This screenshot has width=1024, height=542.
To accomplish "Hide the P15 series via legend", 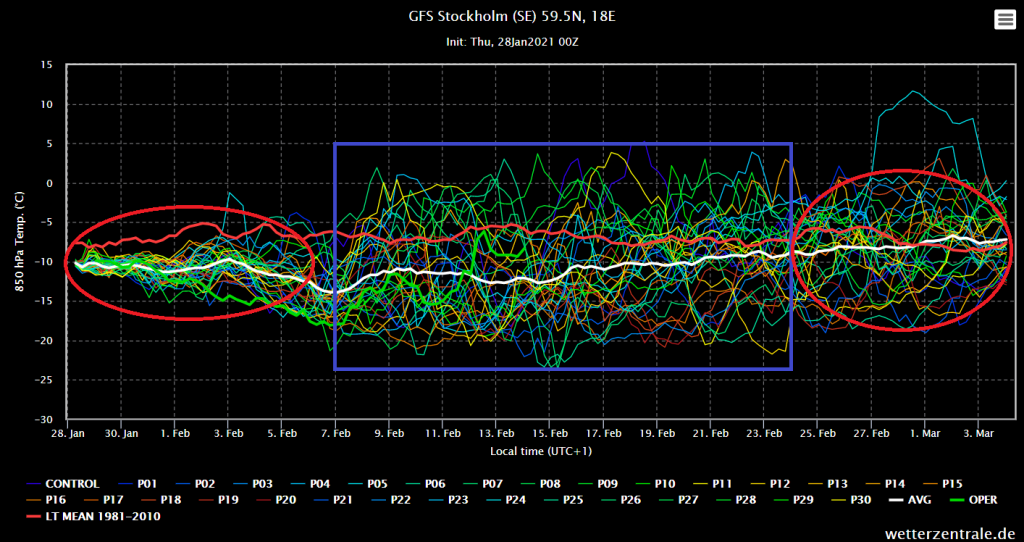I will tap(941, 484).
